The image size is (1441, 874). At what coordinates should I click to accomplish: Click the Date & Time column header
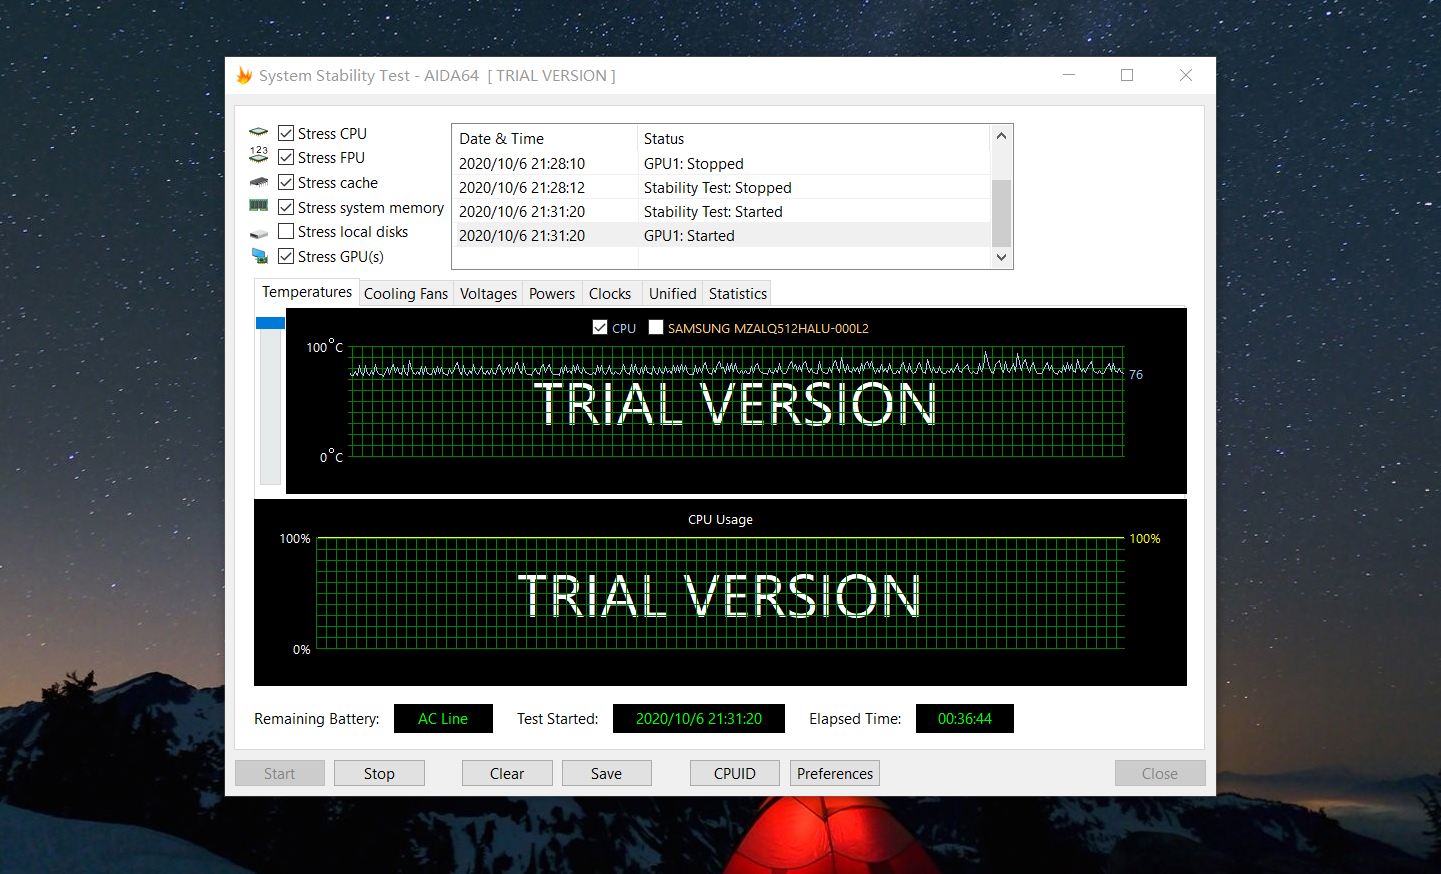click(x=545, y=139)
